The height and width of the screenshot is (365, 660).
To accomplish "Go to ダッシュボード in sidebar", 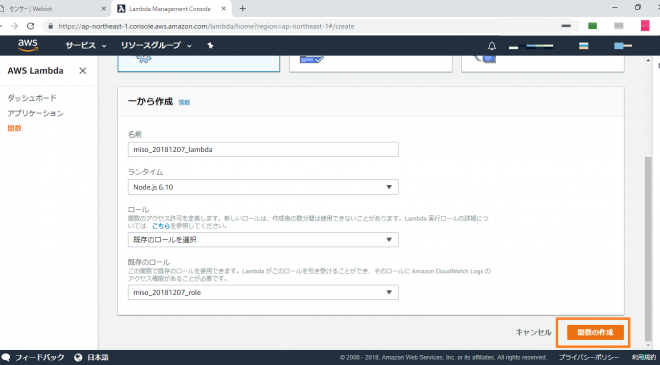I will tap(32, 98).
